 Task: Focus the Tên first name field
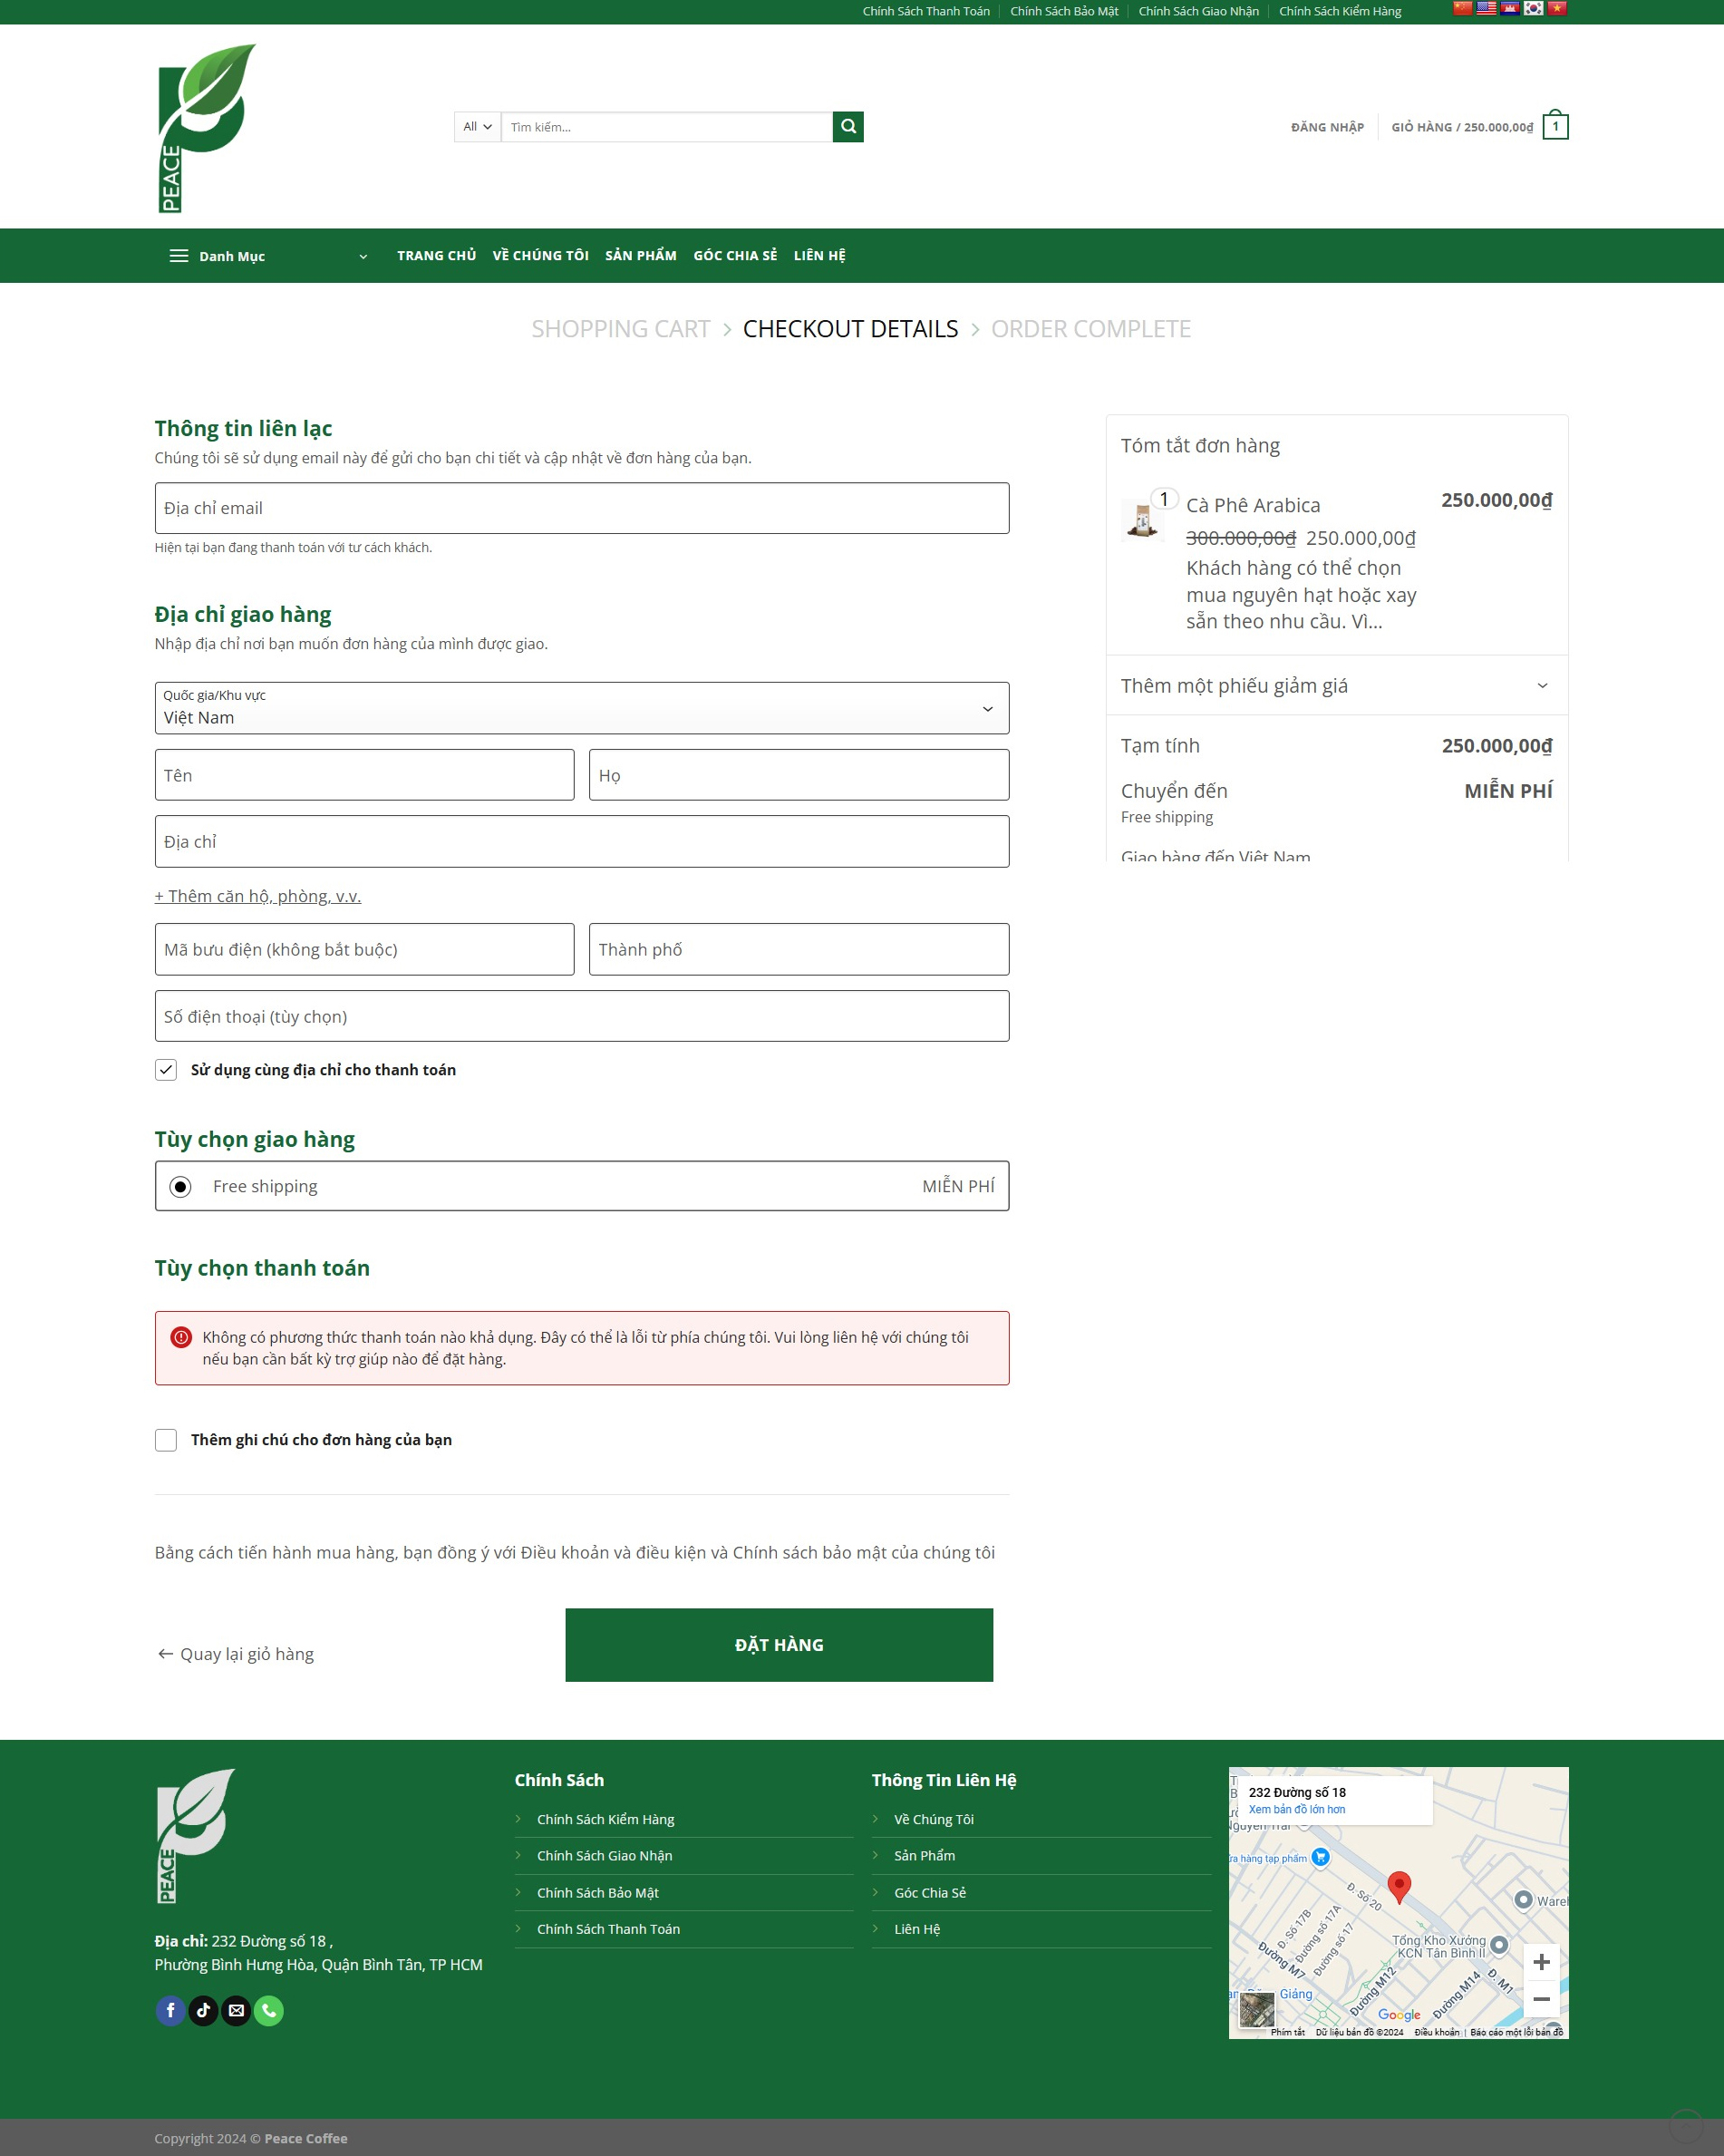(x=364, y=775)
